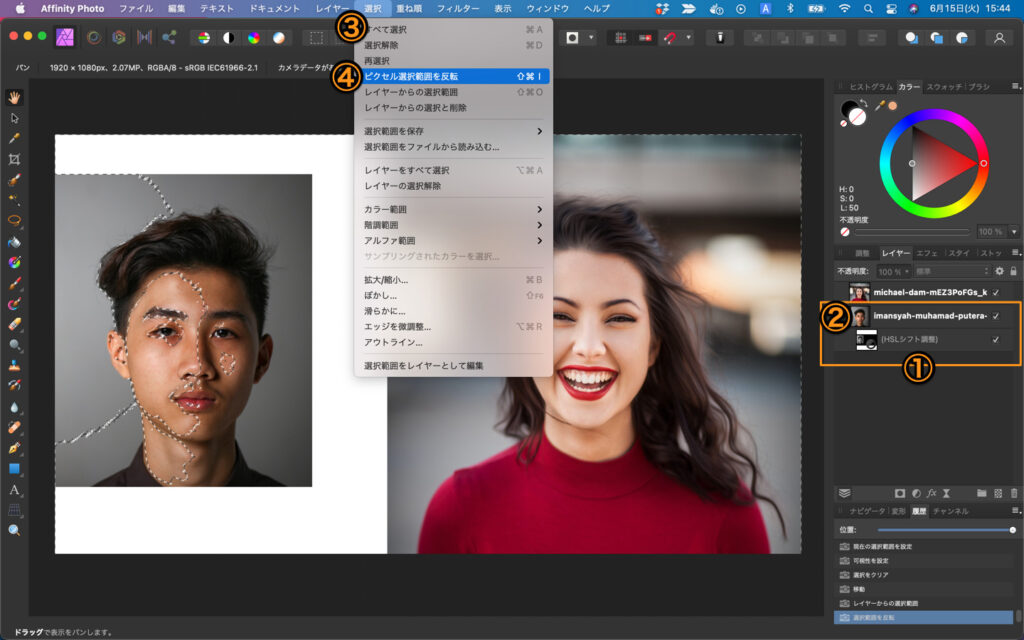
Task: Switch to the Liquify Persona icon
Action: click(x=93, y=37)
